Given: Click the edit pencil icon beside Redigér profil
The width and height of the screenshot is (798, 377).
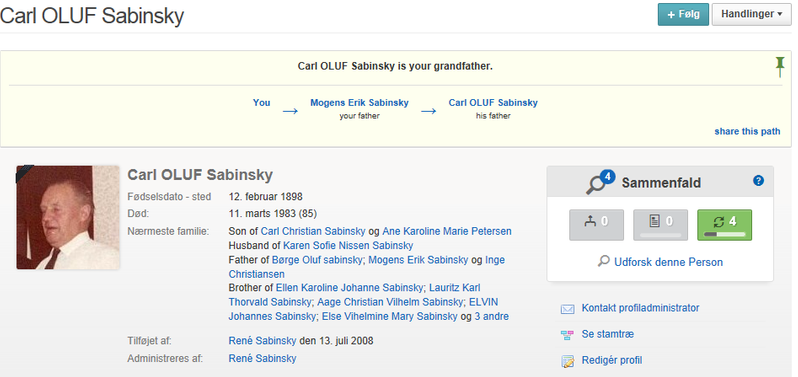Looking at the screenshot, I should point(567,361).
